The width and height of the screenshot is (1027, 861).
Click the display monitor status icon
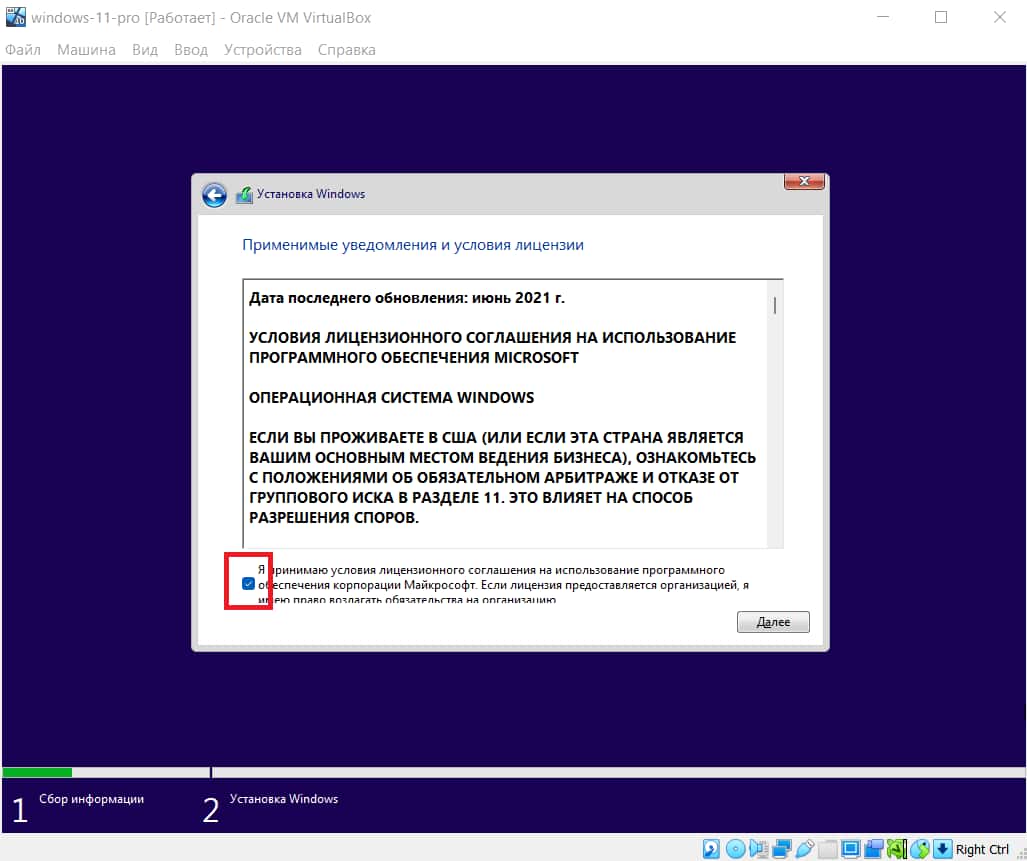pos(850,849)
